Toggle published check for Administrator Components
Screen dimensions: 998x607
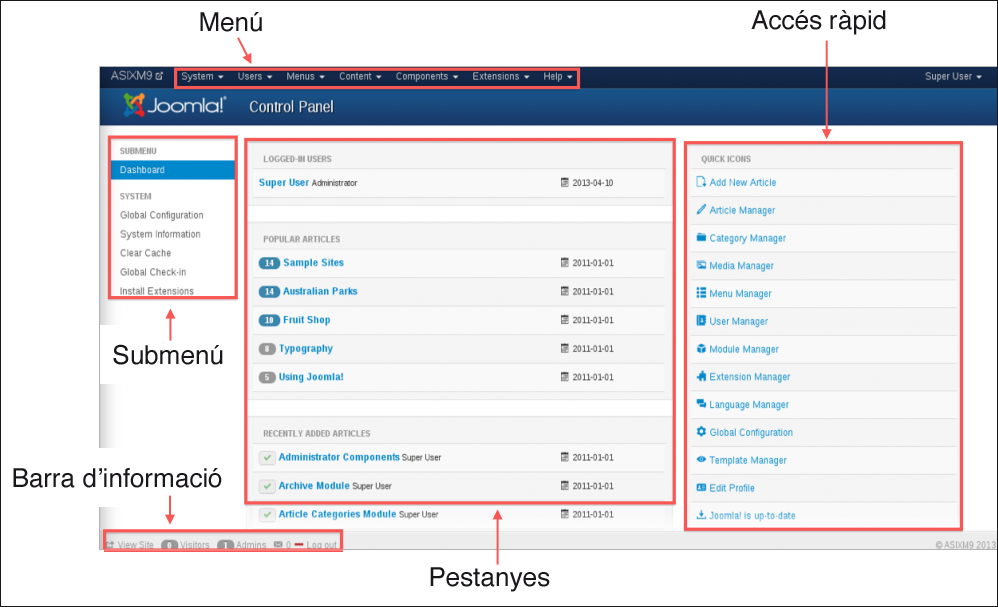point(267,457)
